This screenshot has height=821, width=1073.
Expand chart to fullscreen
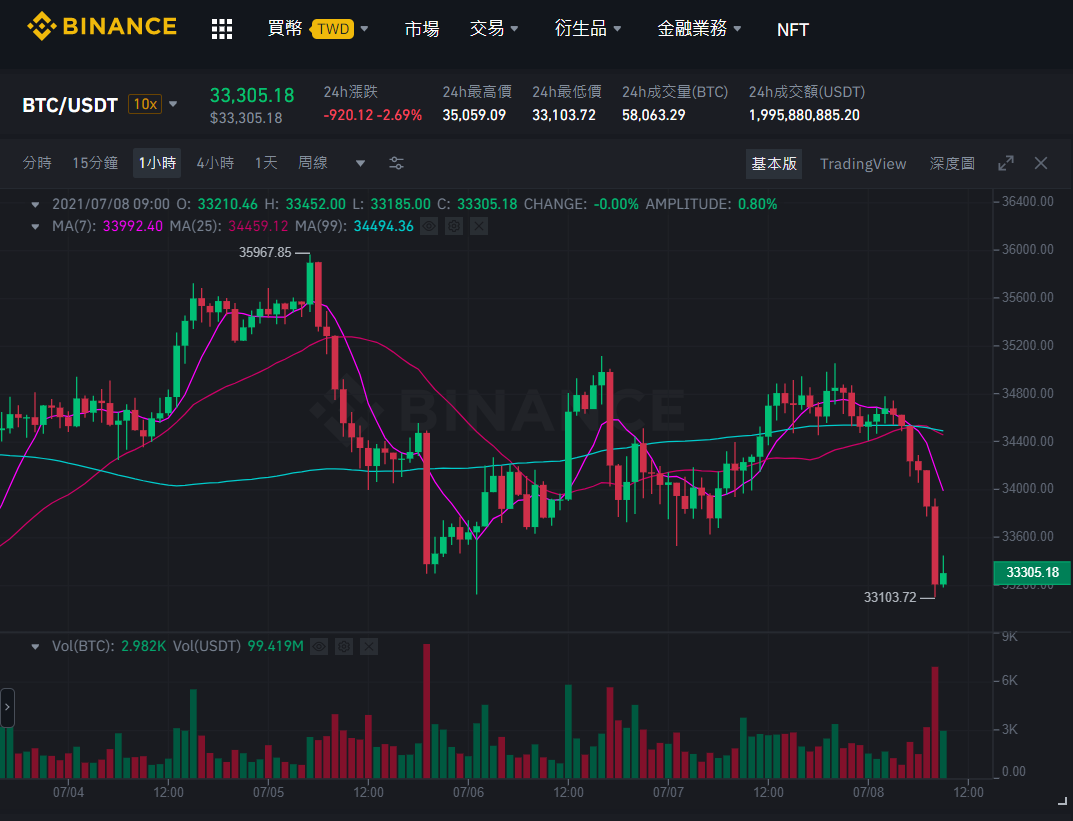[1005, 164]
